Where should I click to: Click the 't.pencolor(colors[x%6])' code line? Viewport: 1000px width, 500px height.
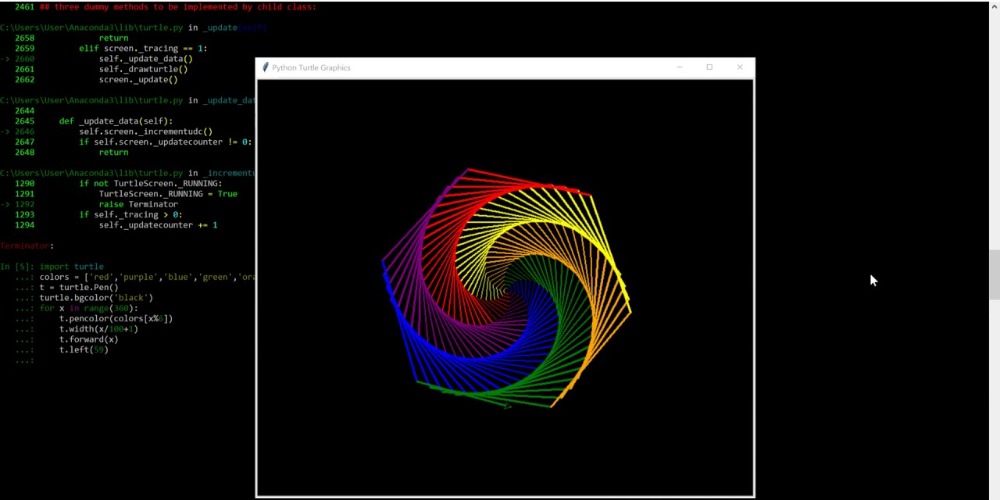(x=115, y=319)
